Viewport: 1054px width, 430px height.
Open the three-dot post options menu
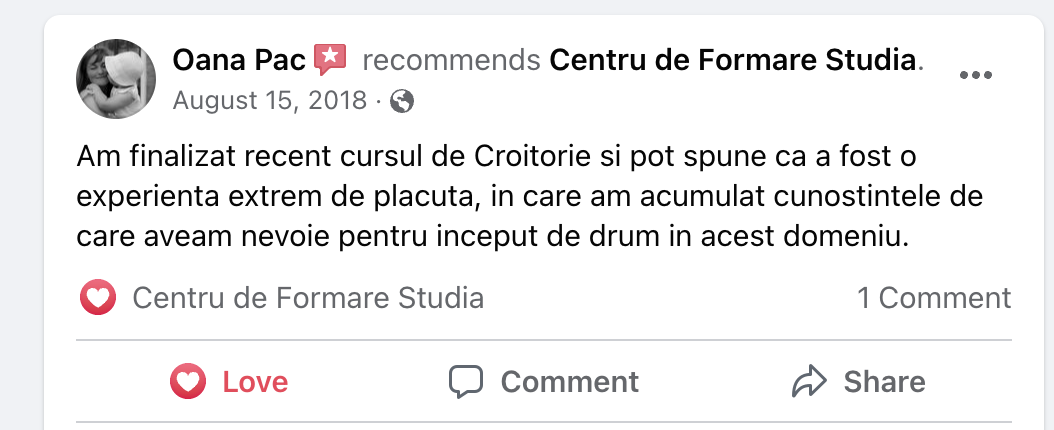tap(975, 76)
